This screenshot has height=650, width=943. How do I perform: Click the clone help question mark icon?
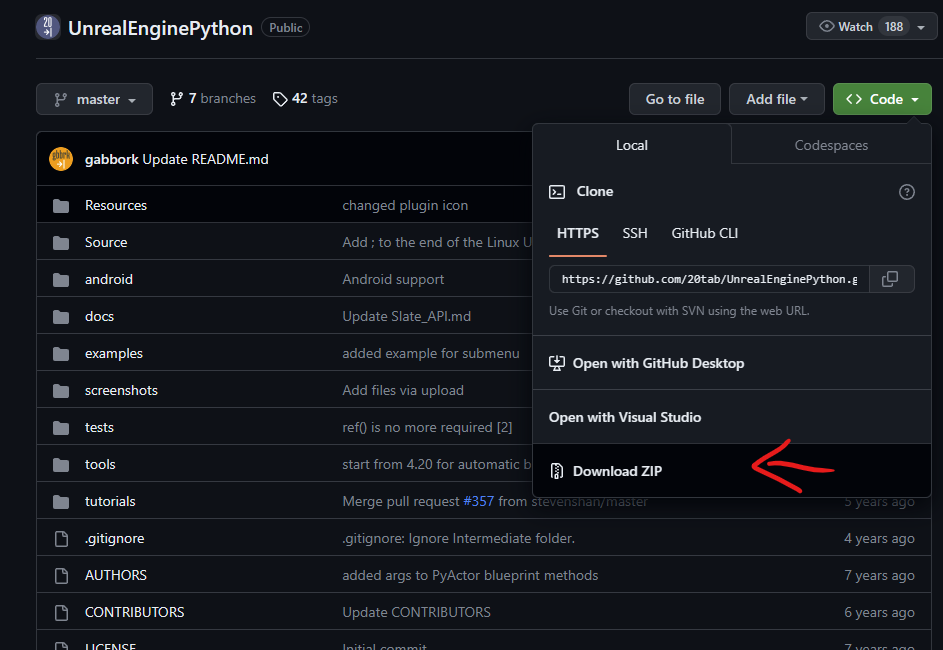tap(906, 191)
